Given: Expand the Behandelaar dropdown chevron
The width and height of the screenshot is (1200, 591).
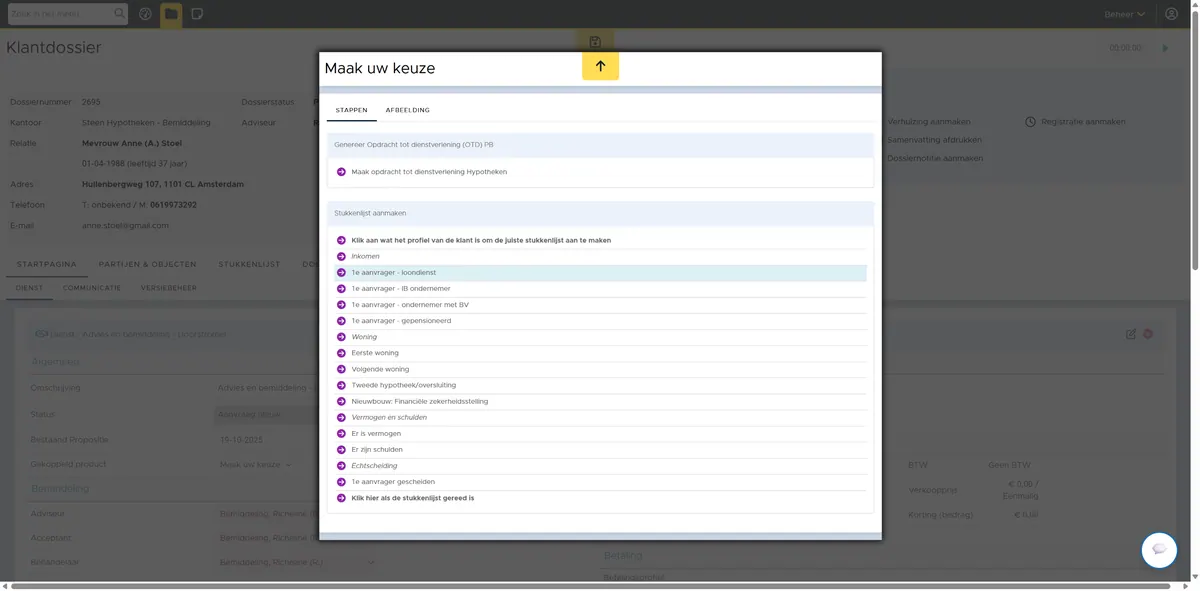Looking at the screenshot, I should point(372,562).
